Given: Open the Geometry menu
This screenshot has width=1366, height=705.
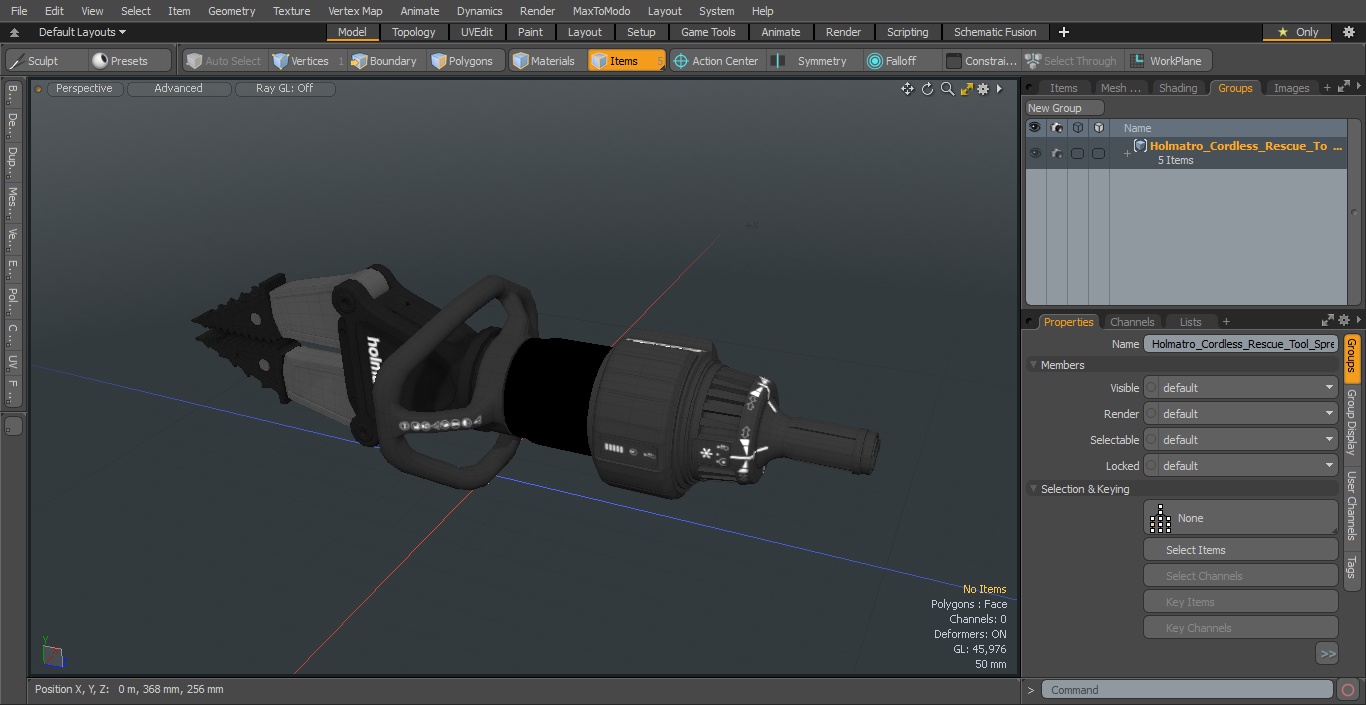Looking at the screenshot, I should click(x=231, y=11).
